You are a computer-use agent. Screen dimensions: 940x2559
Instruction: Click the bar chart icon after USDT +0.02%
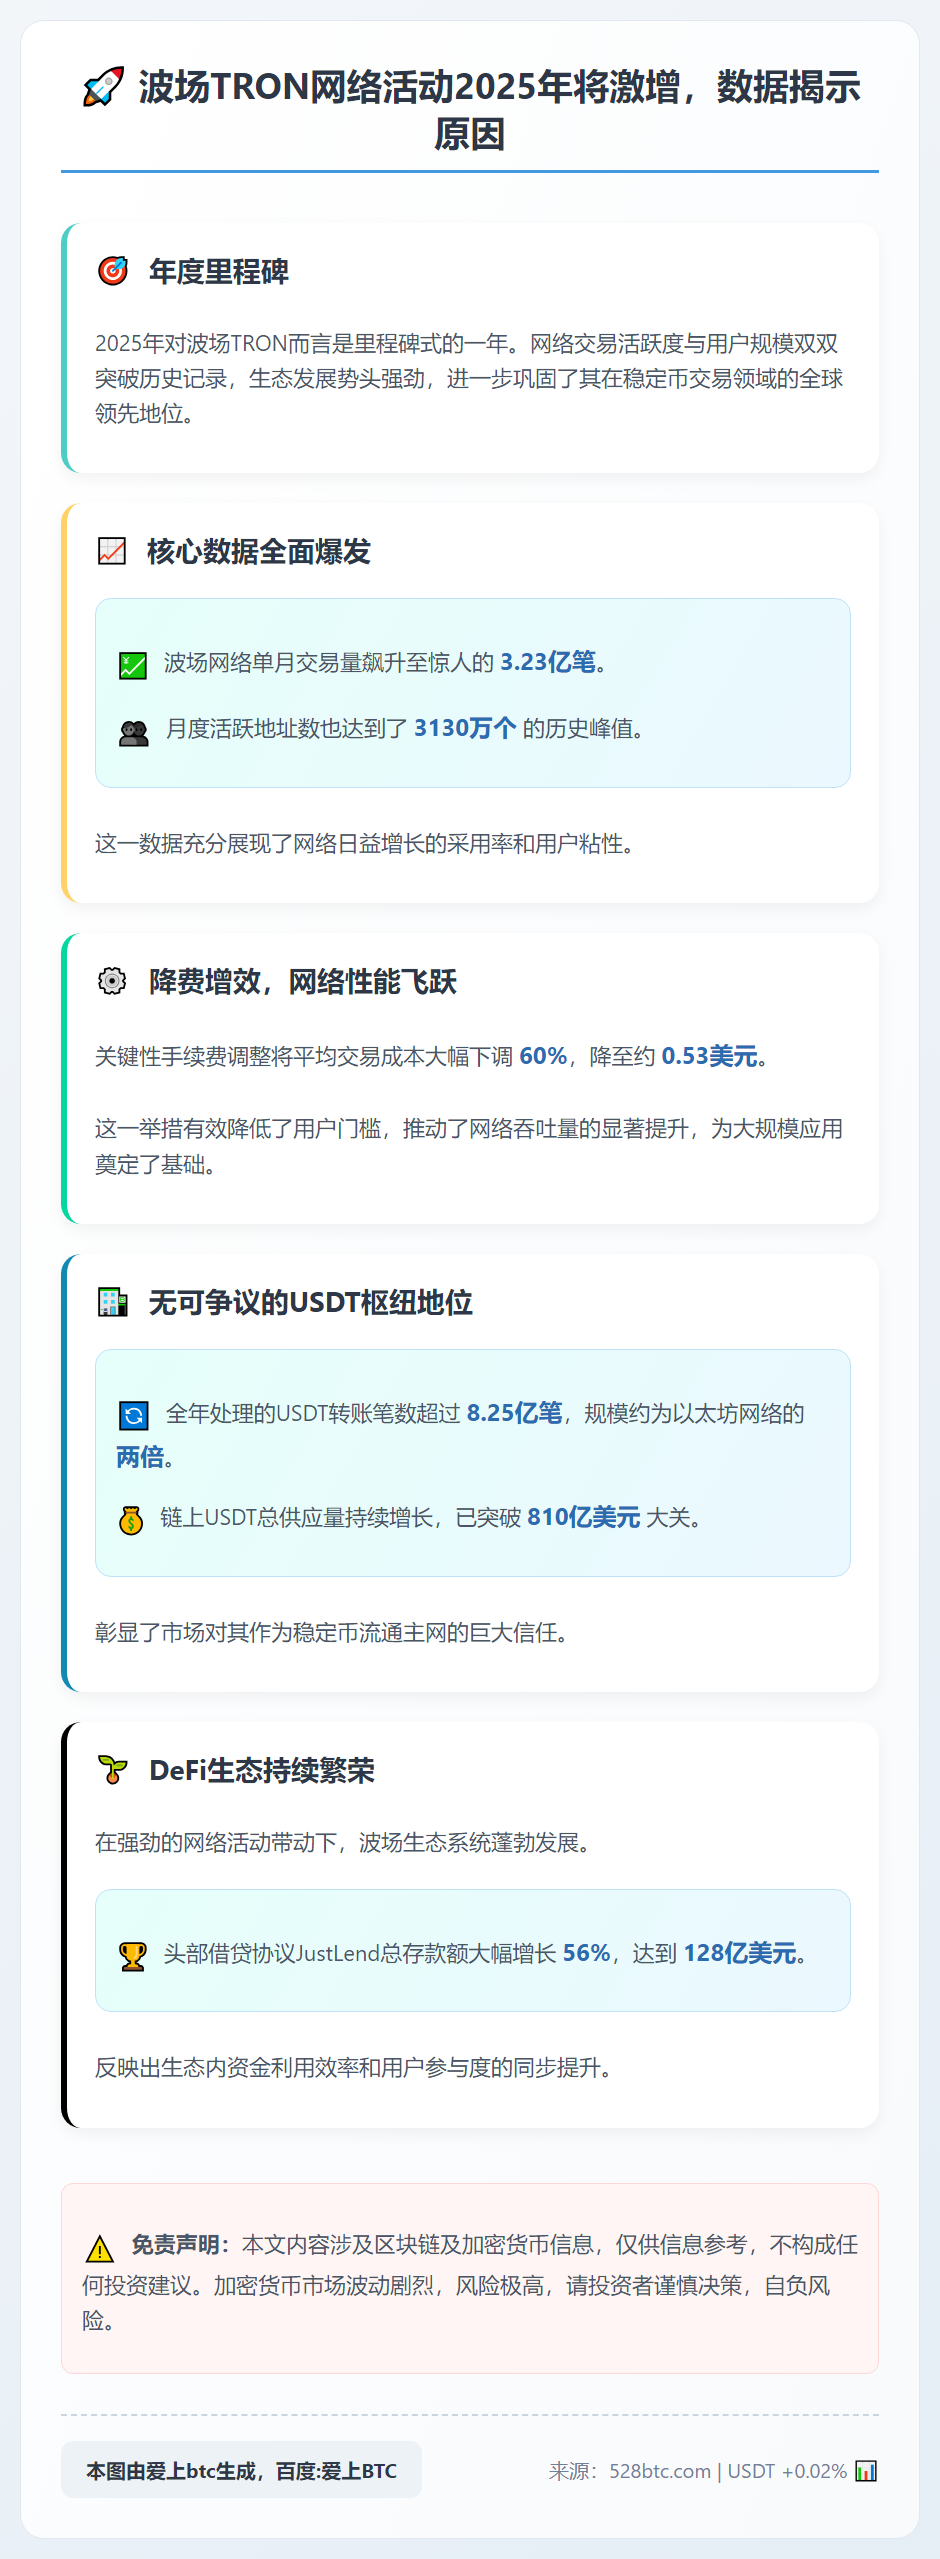pos(866,2471)
